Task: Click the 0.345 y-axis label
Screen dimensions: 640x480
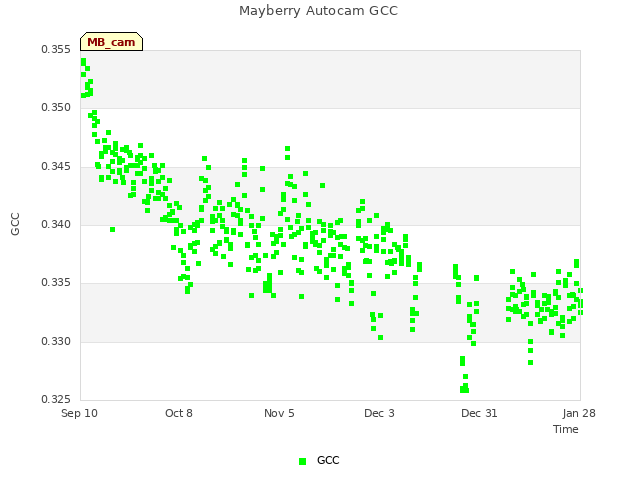Action: (56, 167)
